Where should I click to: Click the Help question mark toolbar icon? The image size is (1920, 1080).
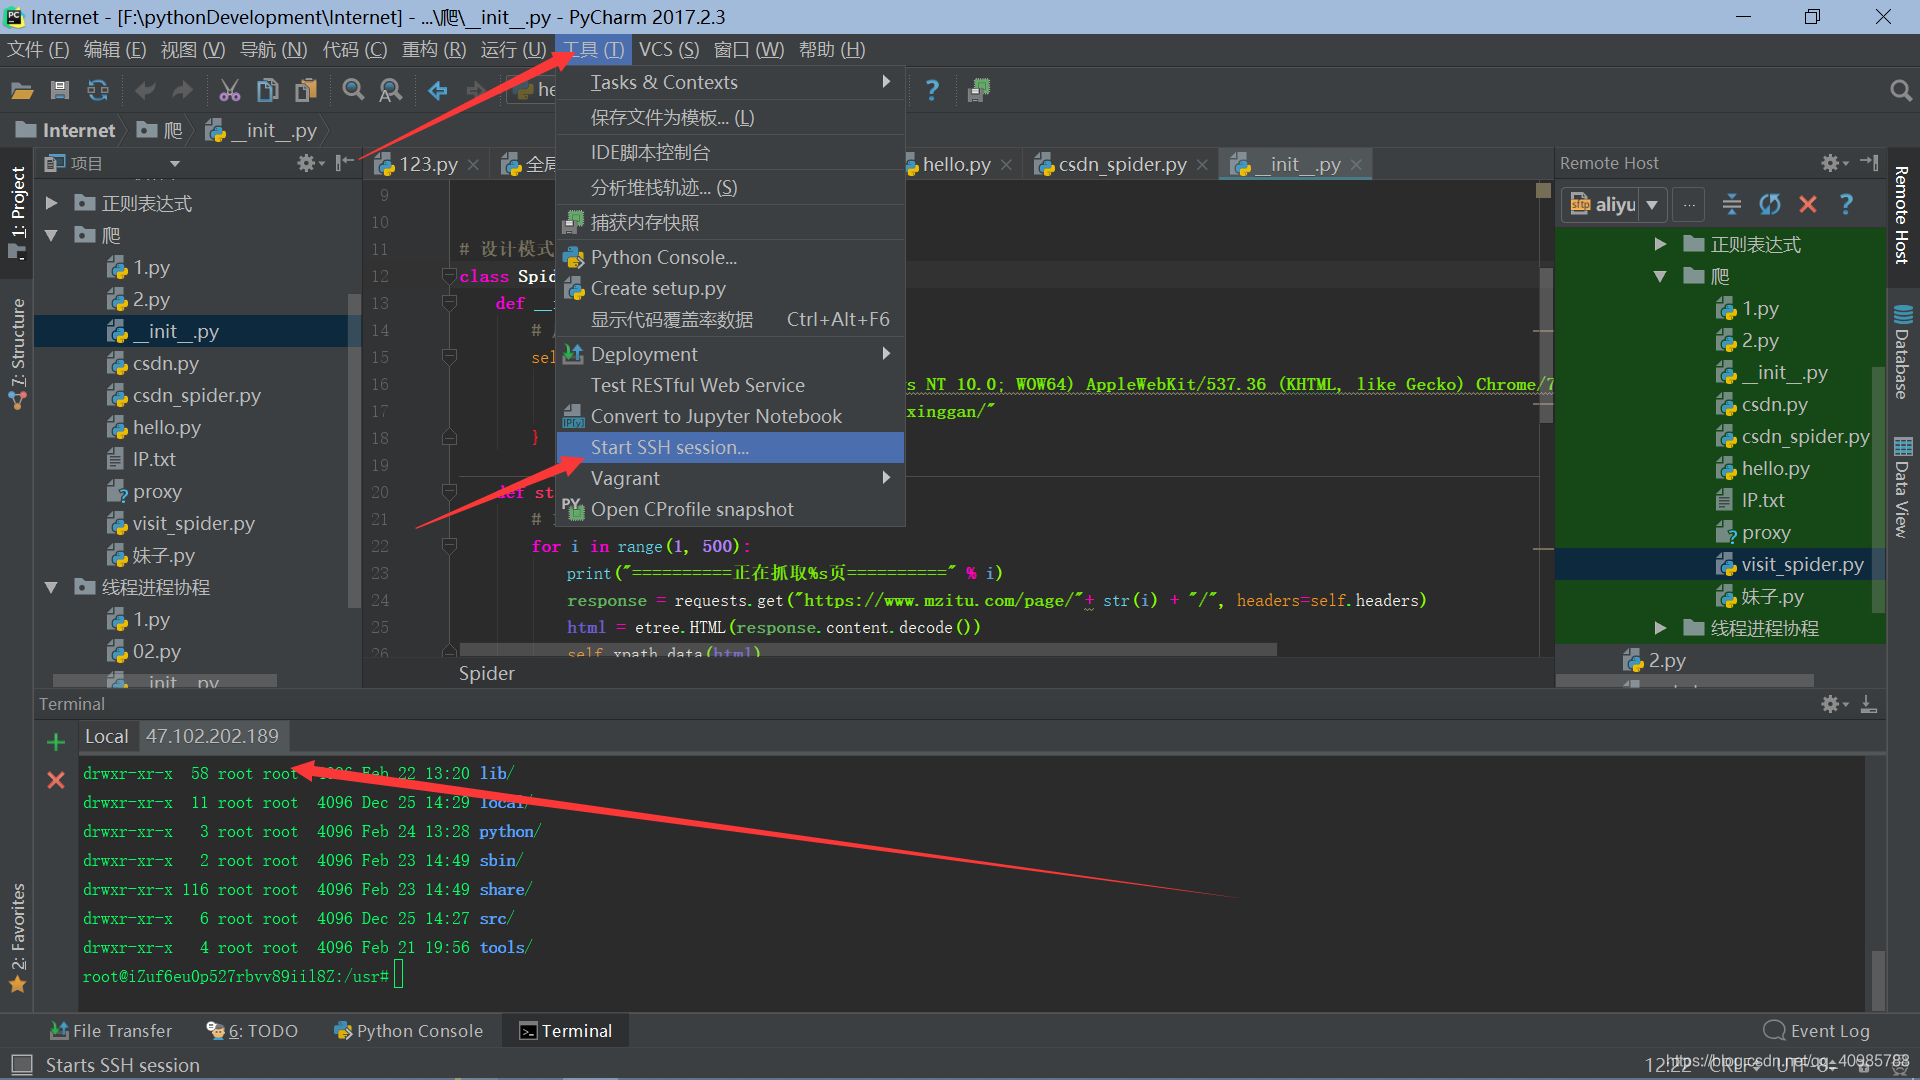932,91
